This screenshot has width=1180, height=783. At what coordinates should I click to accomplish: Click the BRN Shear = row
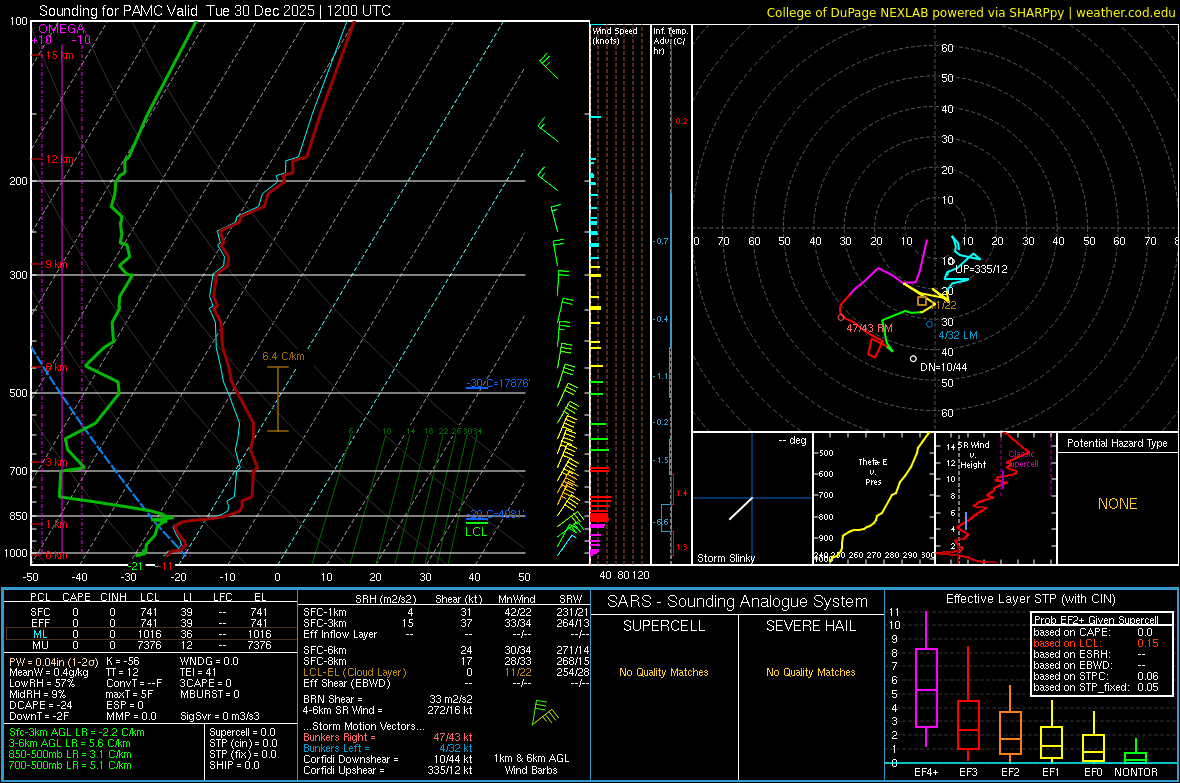[388, 699]
